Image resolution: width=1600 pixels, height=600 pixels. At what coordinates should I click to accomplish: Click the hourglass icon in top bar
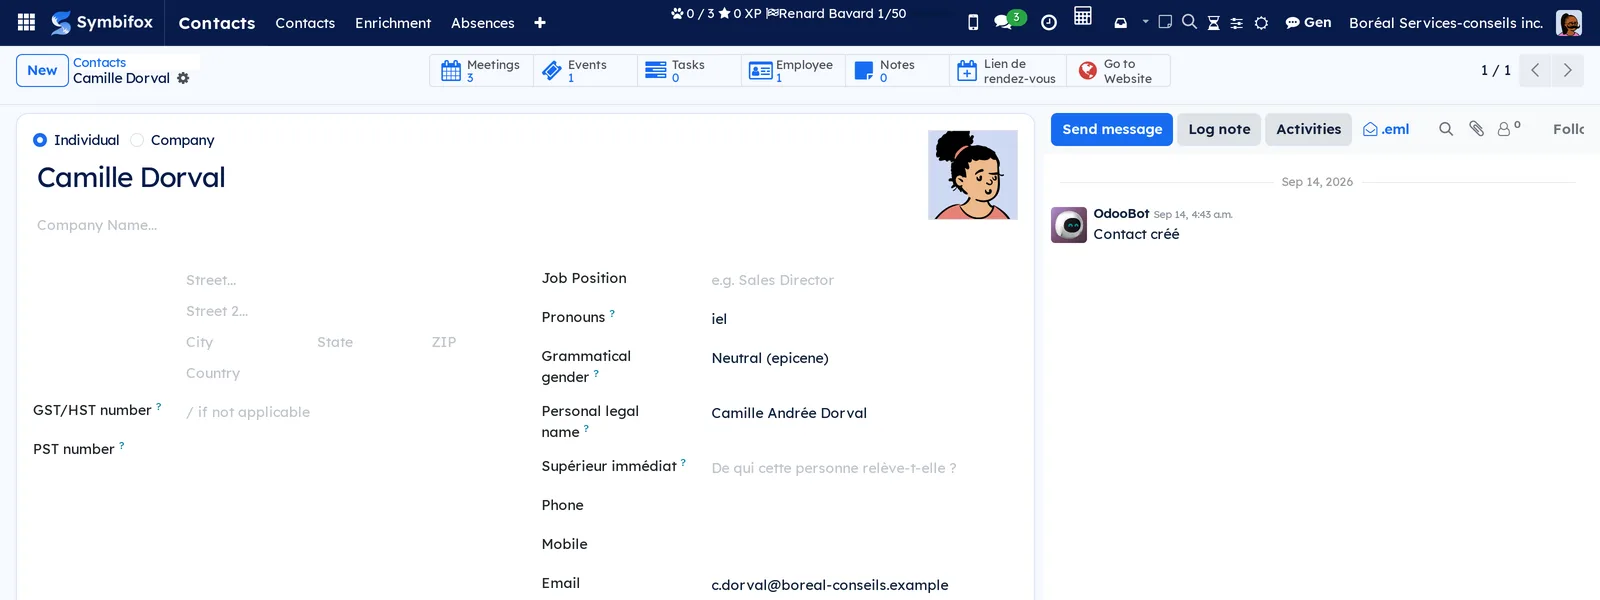pyautogui.click(x=1213, y=22)
